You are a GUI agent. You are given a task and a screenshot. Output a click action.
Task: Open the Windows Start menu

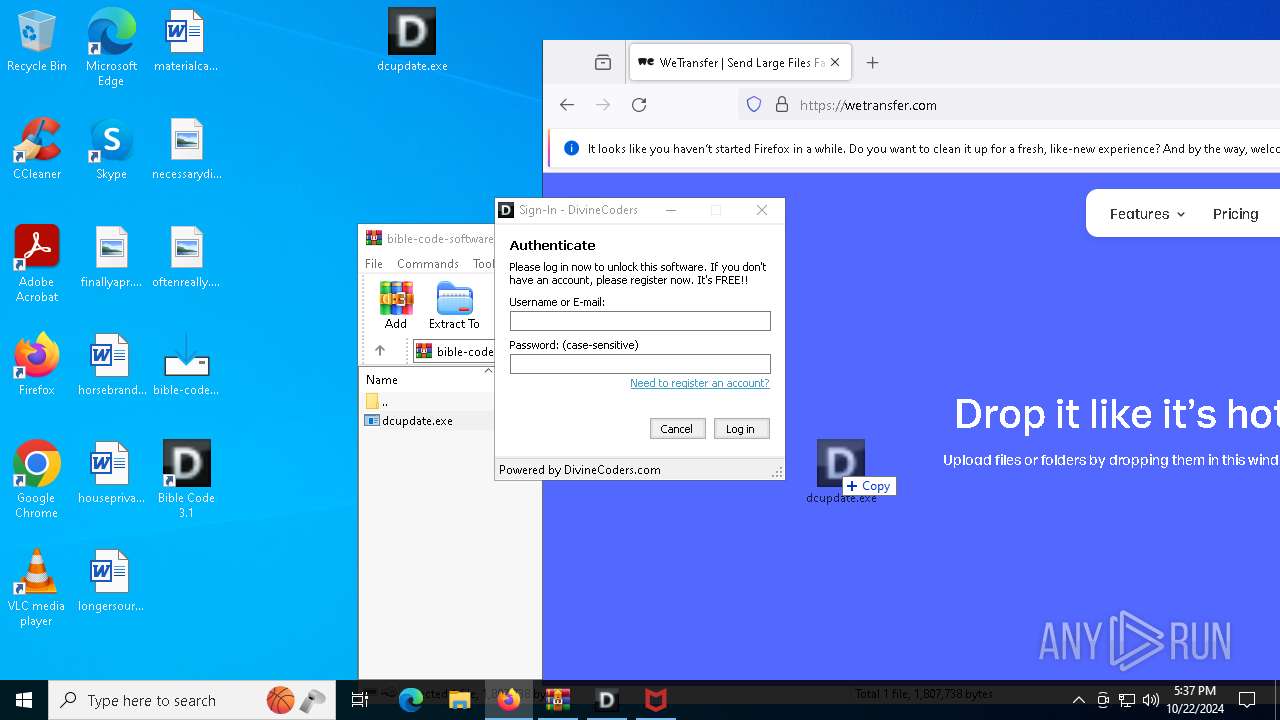[24, 700]
